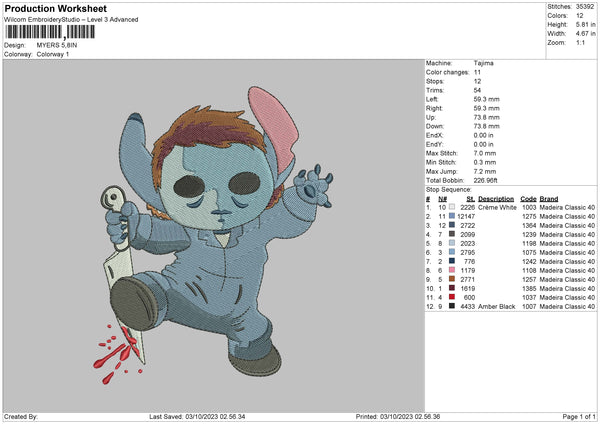
Task: Select the color swatch in the code 1242 row
Action: coord(452,261)
